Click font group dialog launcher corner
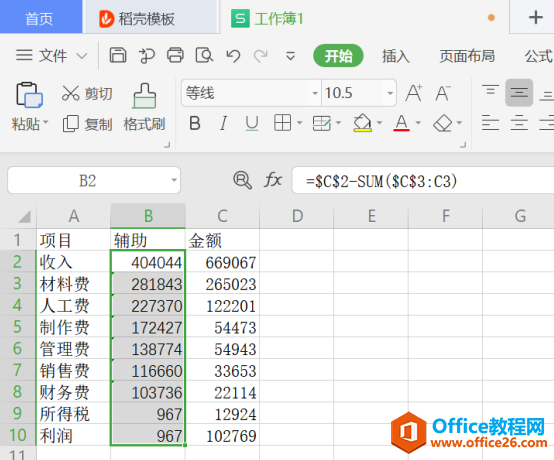Viewport: 554px width, 460px height. [463, 145]
